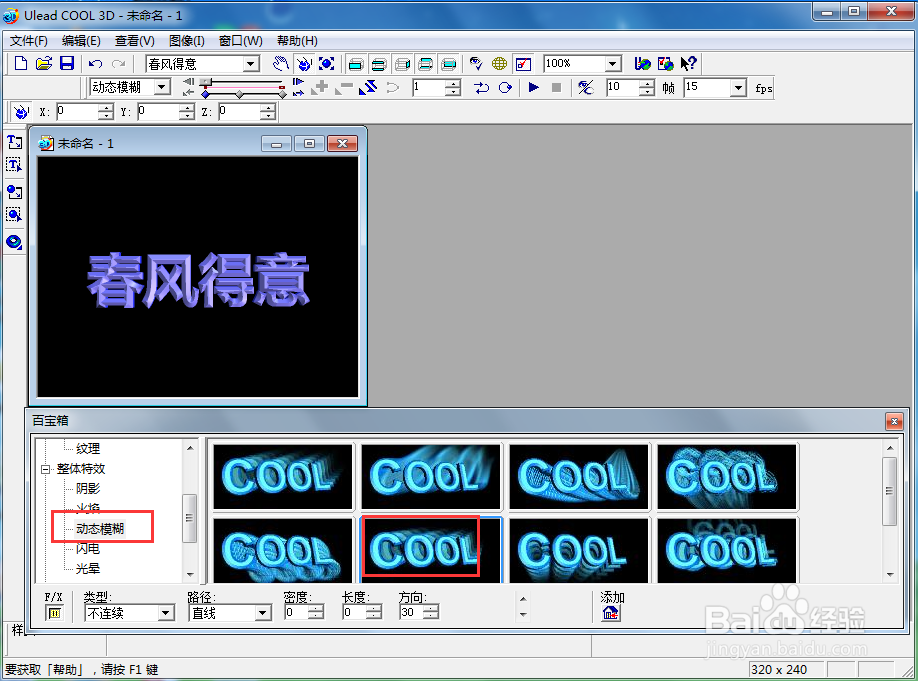Click the display quality icon before frame count

coord(585,87)
